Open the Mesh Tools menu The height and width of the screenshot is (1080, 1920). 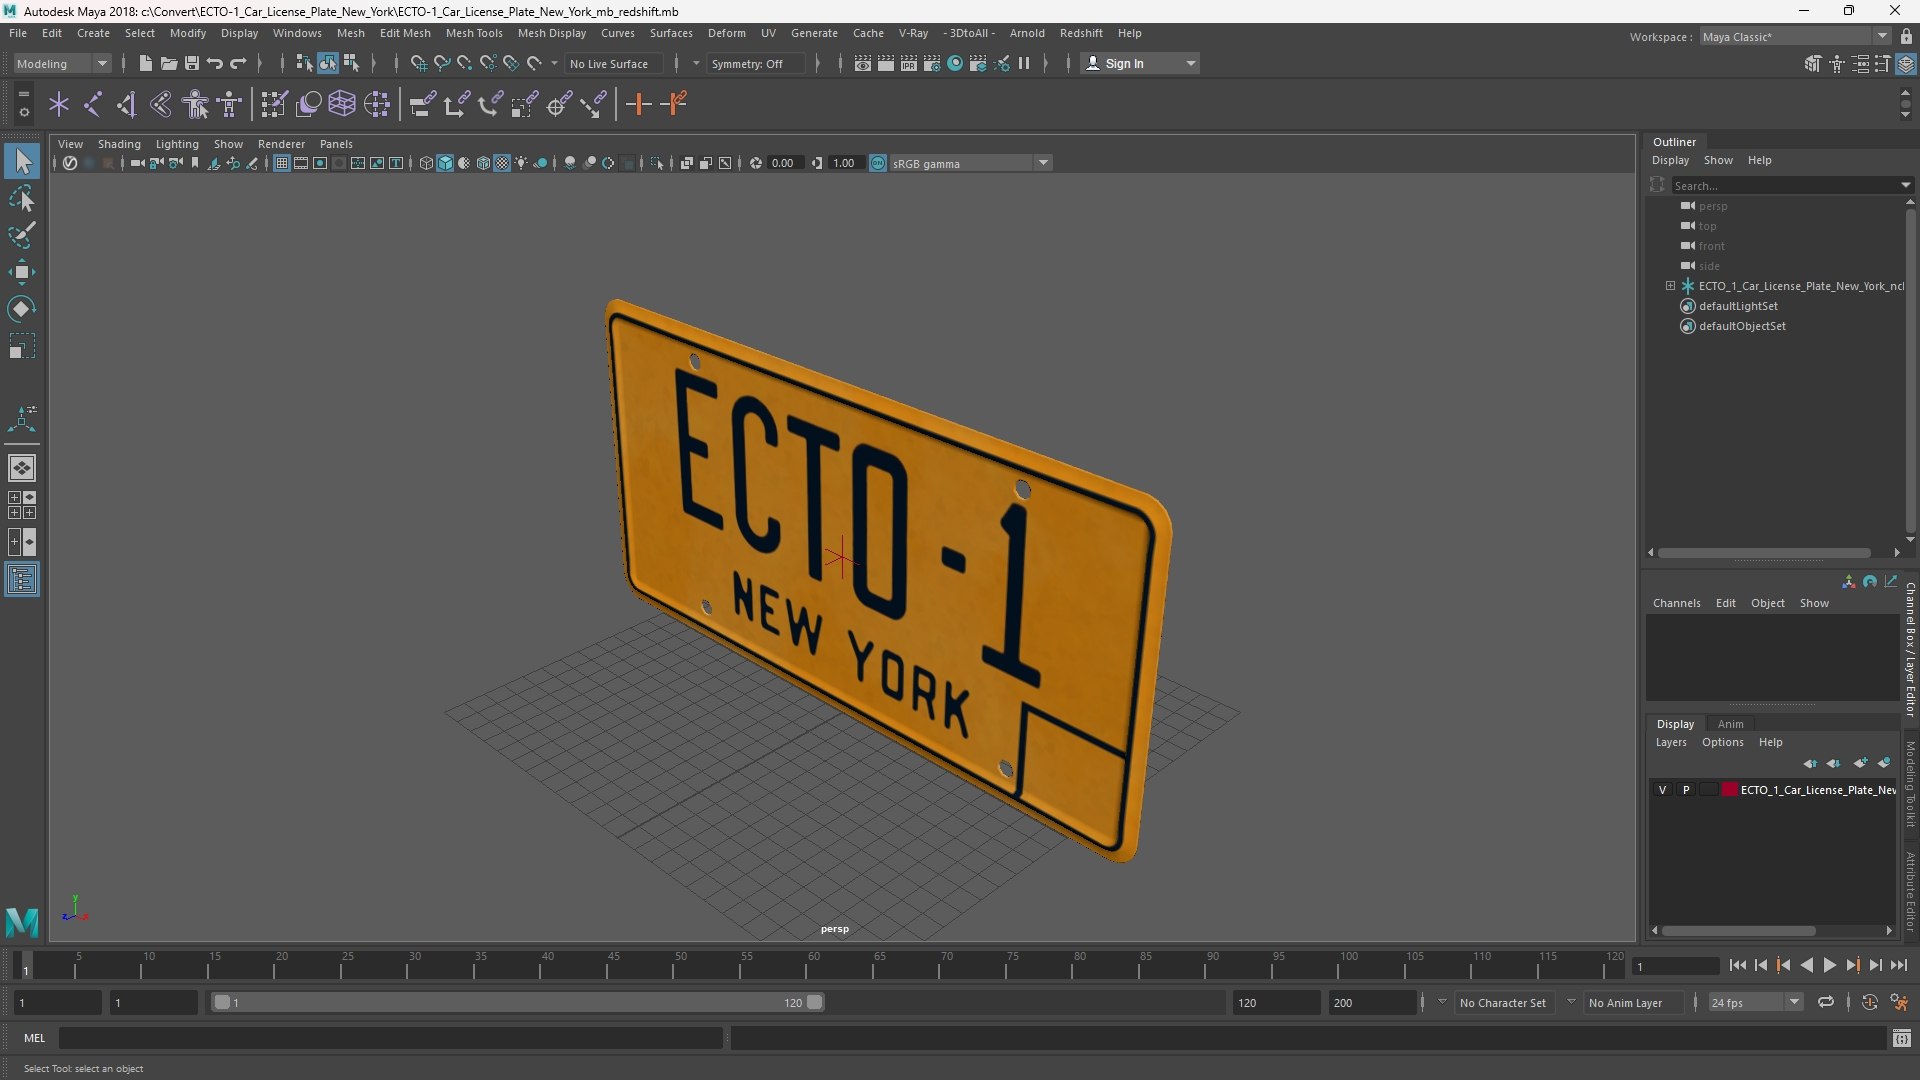[x=474, y=33]
